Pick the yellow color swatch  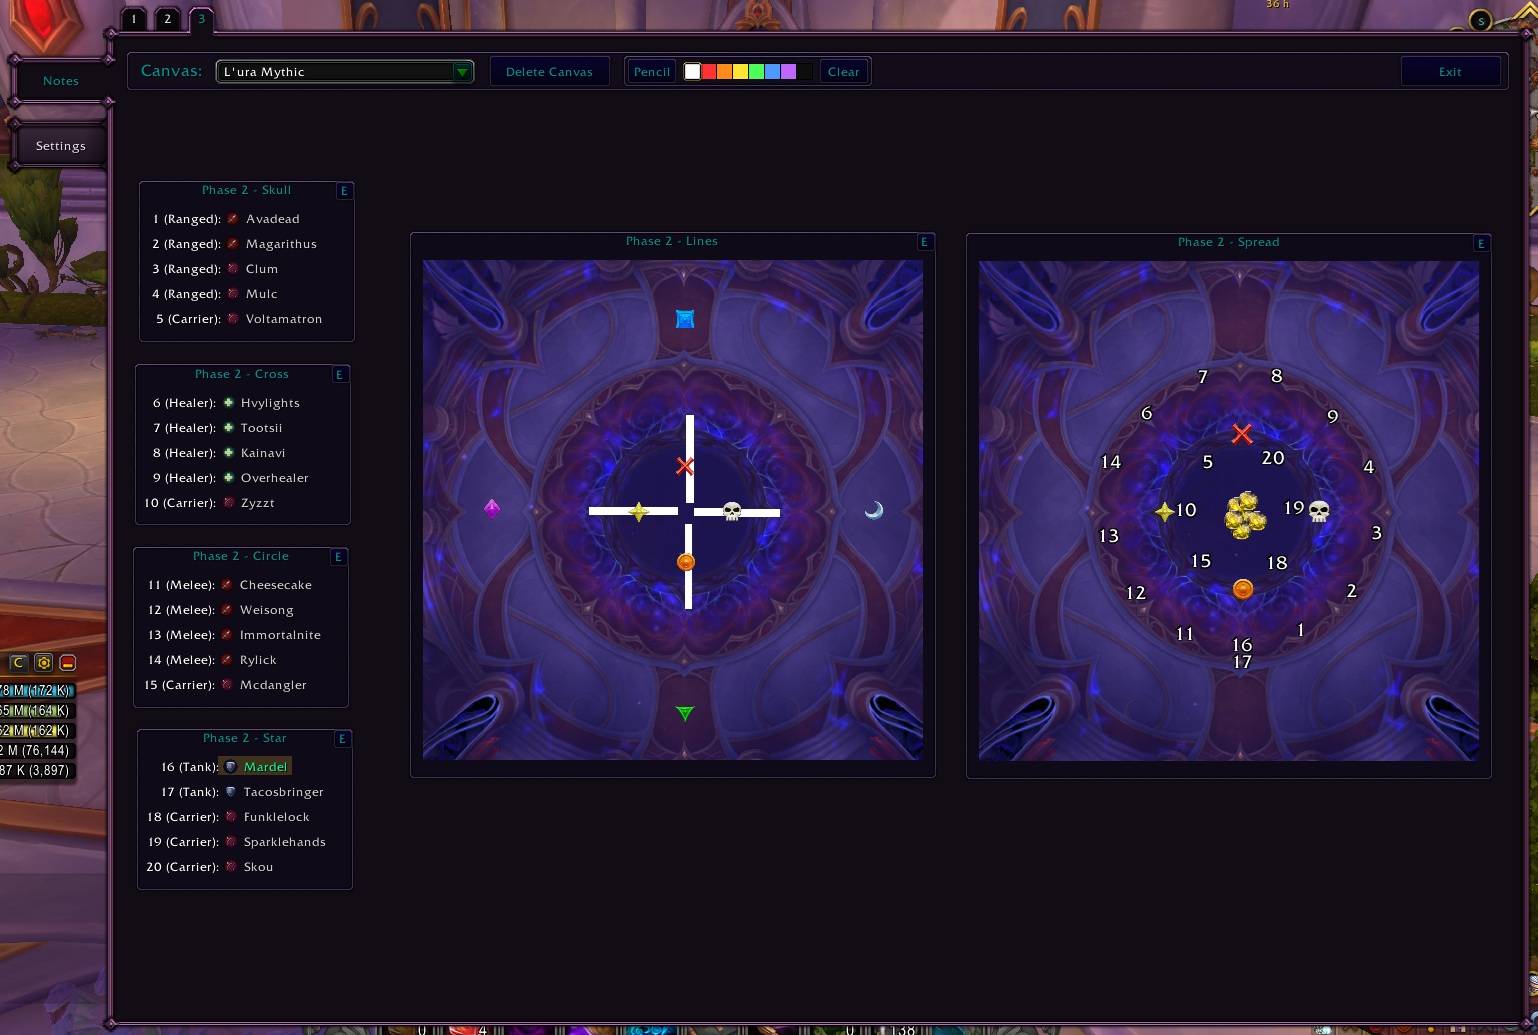741,72
